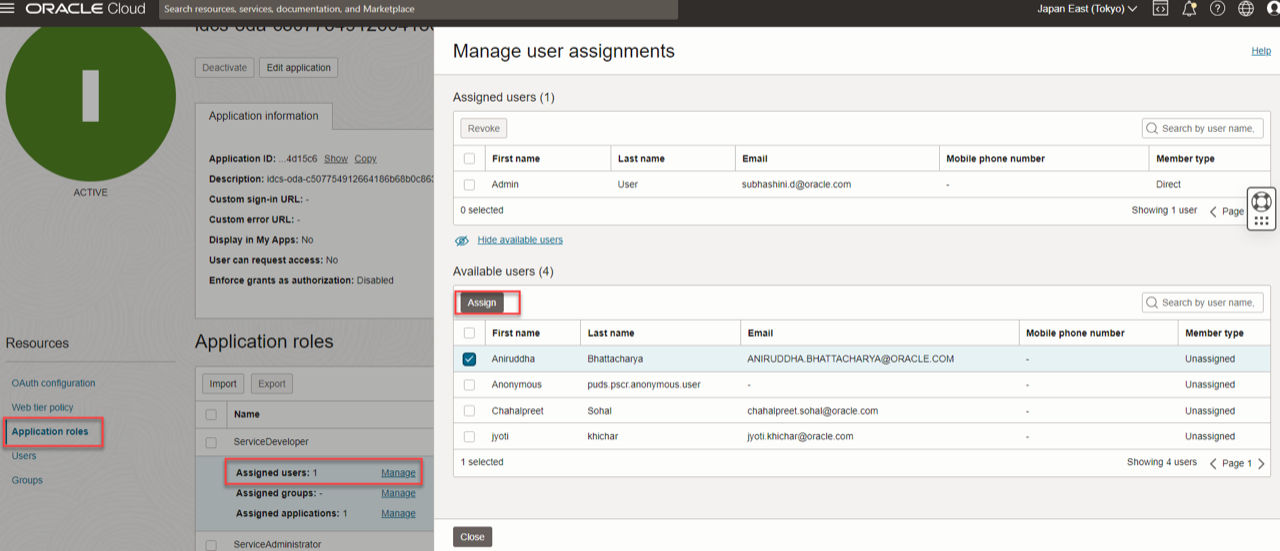1280x551 pixels.
Task: Open the Help link in the panel
Action: coord(1261,51)
